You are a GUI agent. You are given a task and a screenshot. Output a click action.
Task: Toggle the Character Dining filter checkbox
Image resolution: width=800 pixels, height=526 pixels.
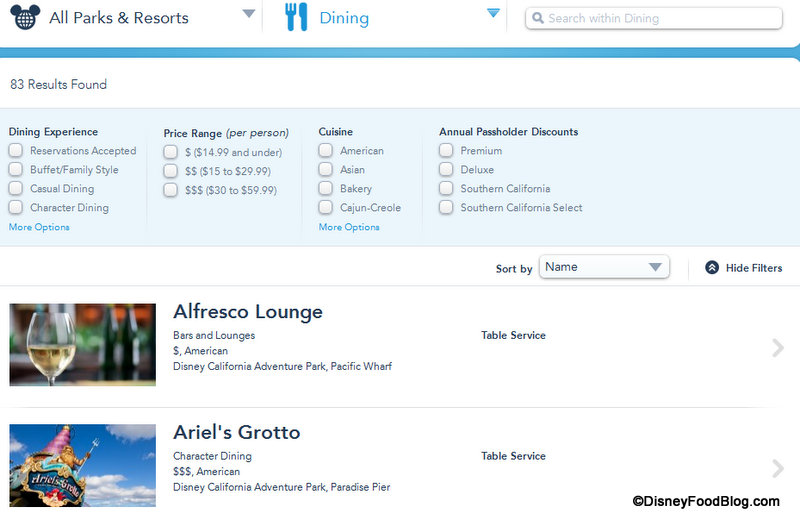click(16, 208)
